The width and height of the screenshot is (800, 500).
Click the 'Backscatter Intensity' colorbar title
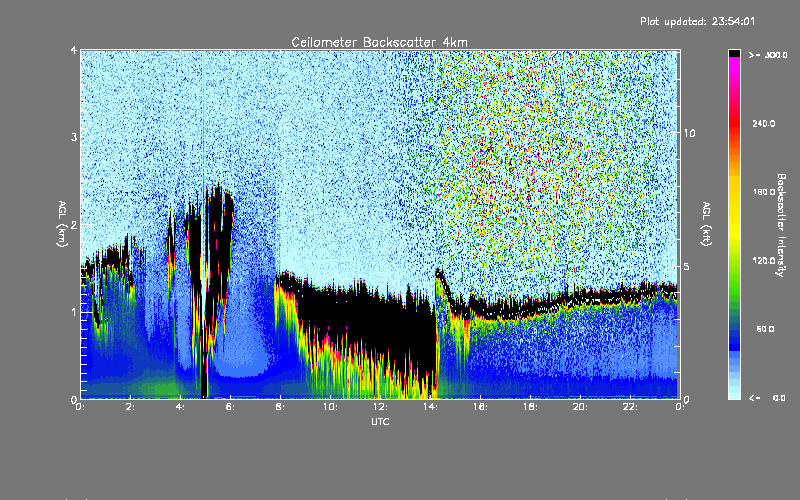click(x=781, y=225)
